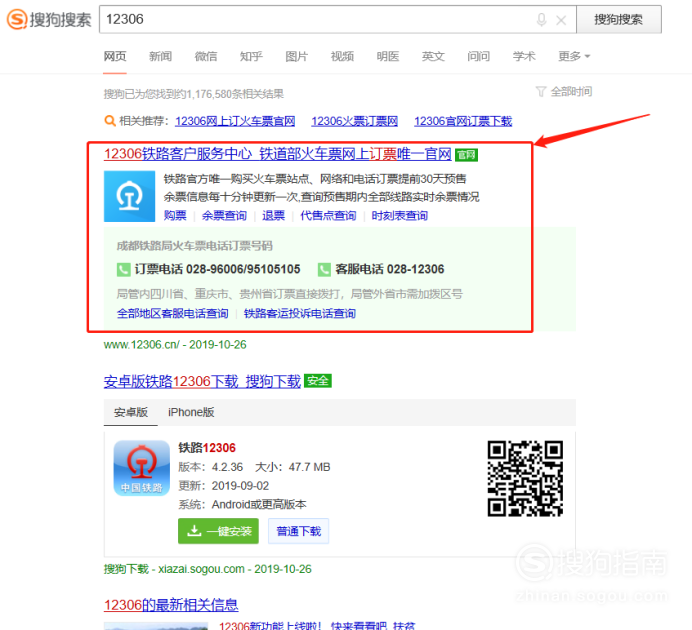692x630 pixels.
Task: Click the related-suggestions magnifier icon
Action: point(109,120)
